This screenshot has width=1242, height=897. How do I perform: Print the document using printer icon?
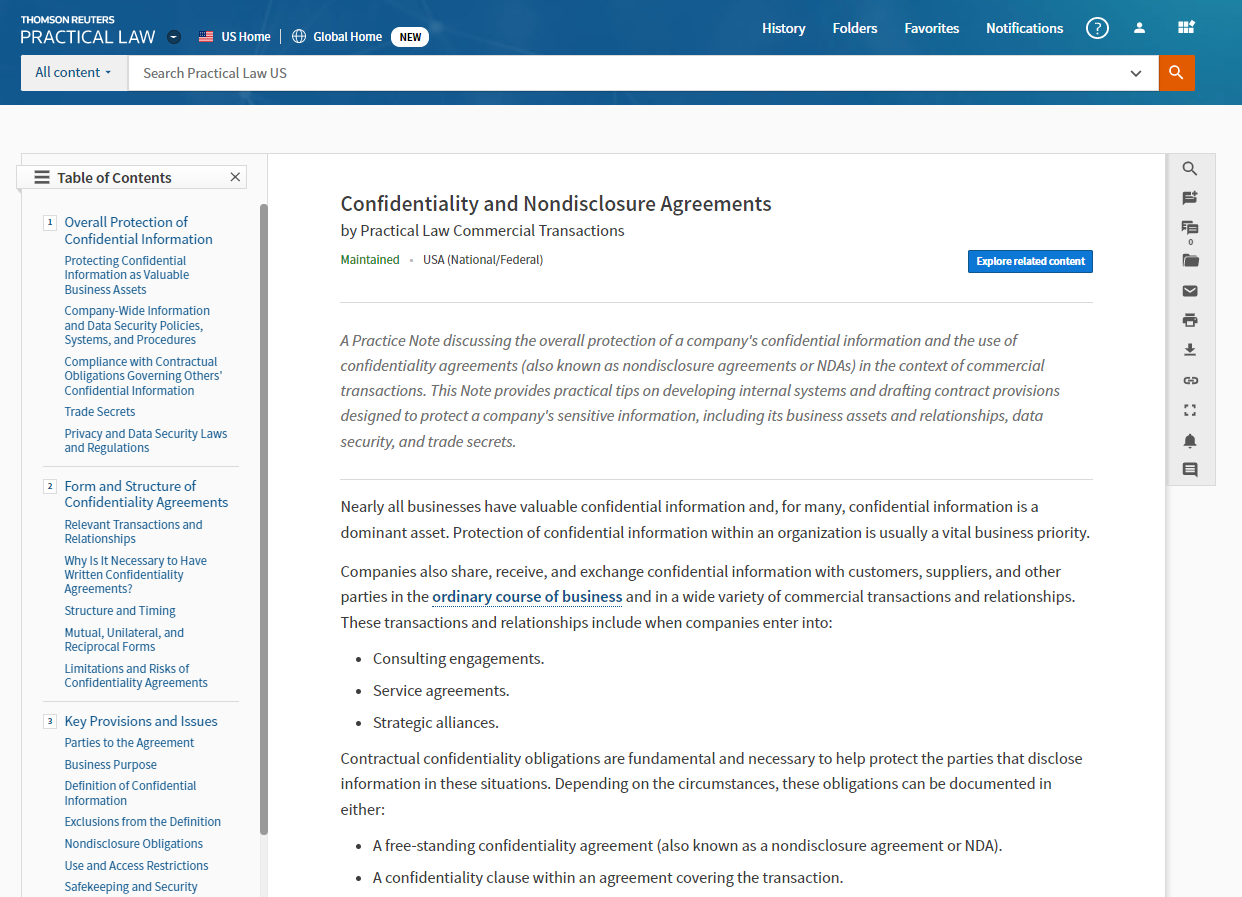(1190, 321)
